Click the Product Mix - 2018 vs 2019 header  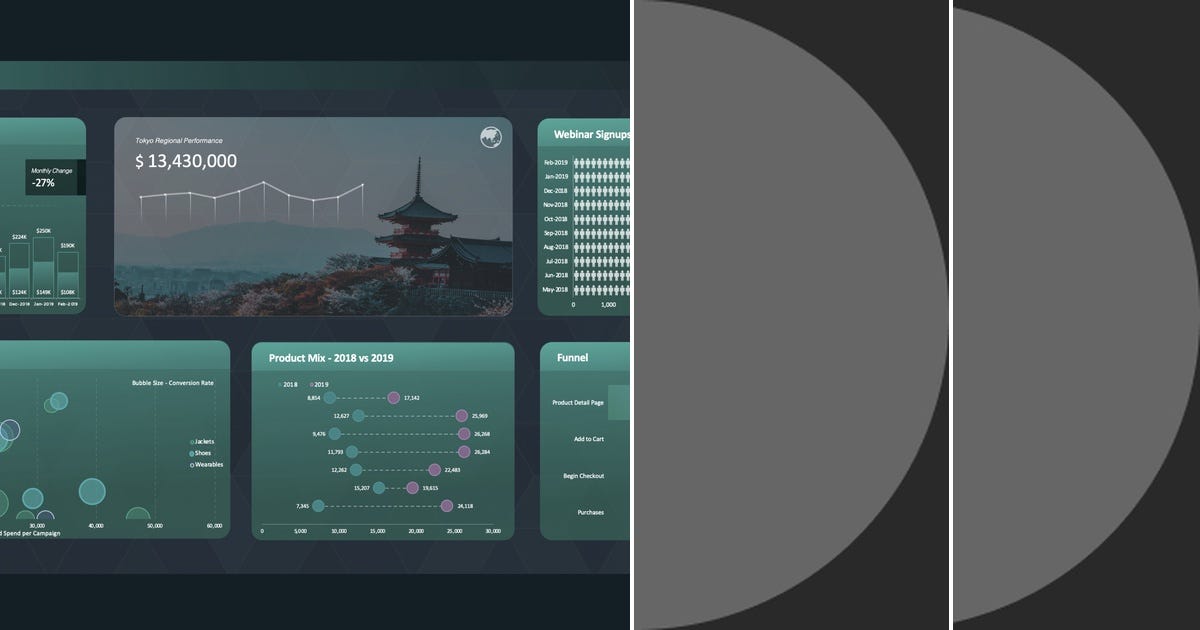(x=330, y=357)
